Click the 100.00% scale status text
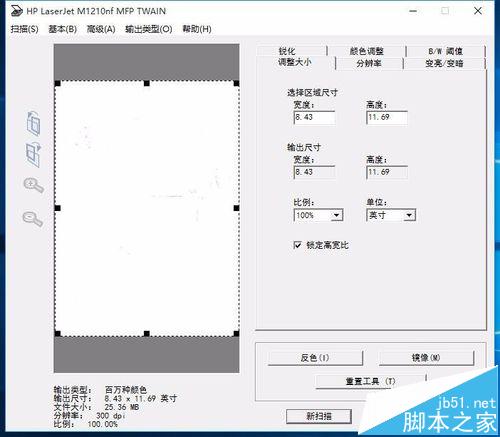This screenshot has height=437, width=500. coord(103,424)
